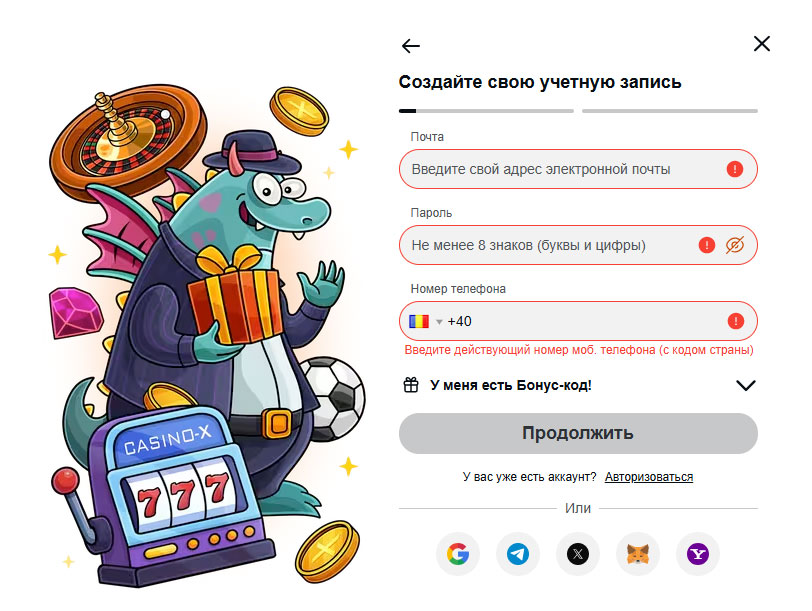Open the Авторизоваться login link
This screenshot has width=812, height=611.
click(x=648, y=477)
